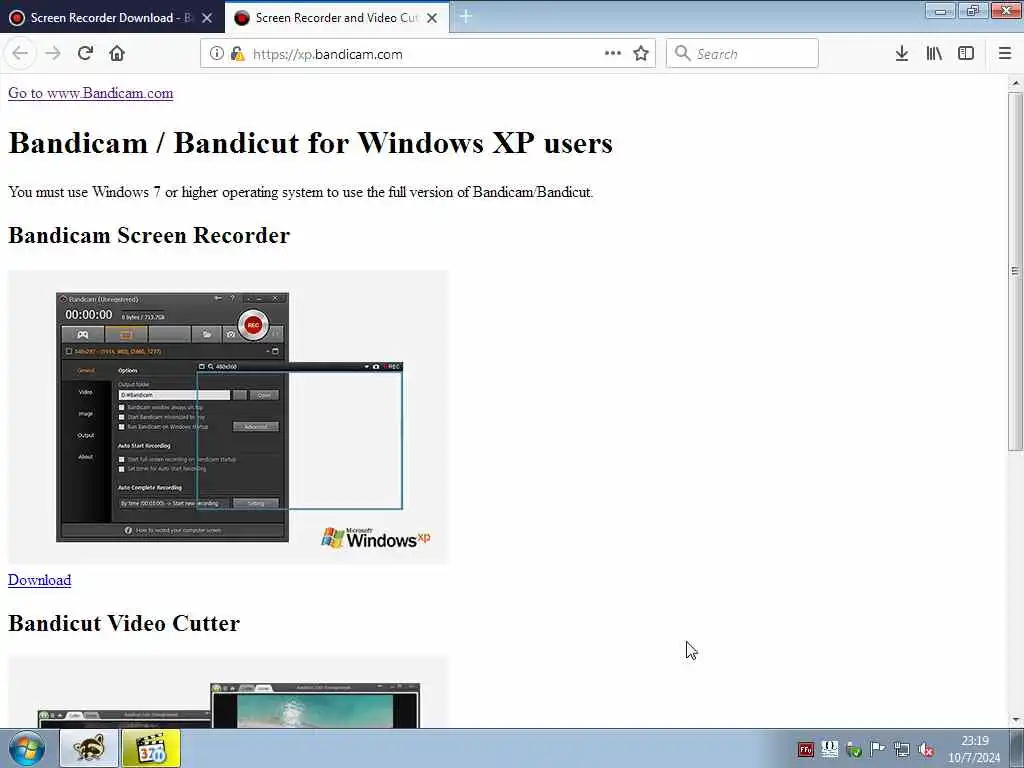Open the Firefox hamburger menu

click(x=1005, y=54)
